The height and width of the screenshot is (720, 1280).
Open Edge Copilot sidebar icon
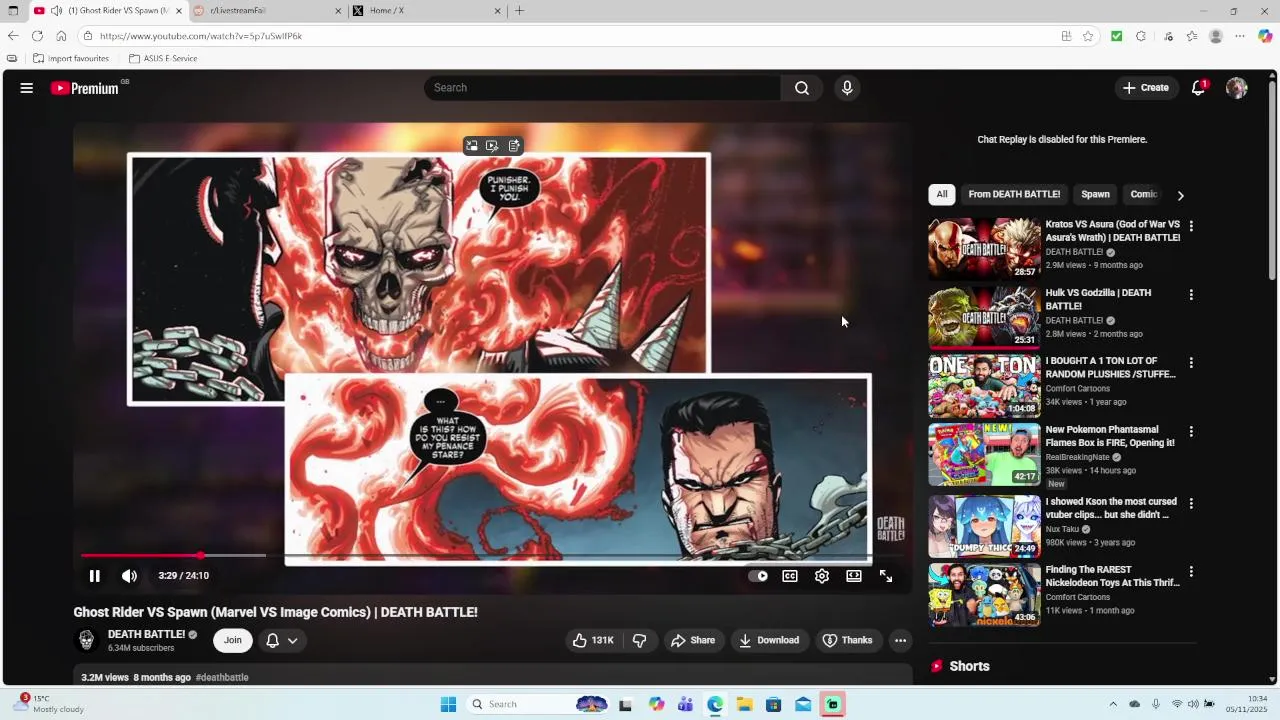coord(1265,36)
